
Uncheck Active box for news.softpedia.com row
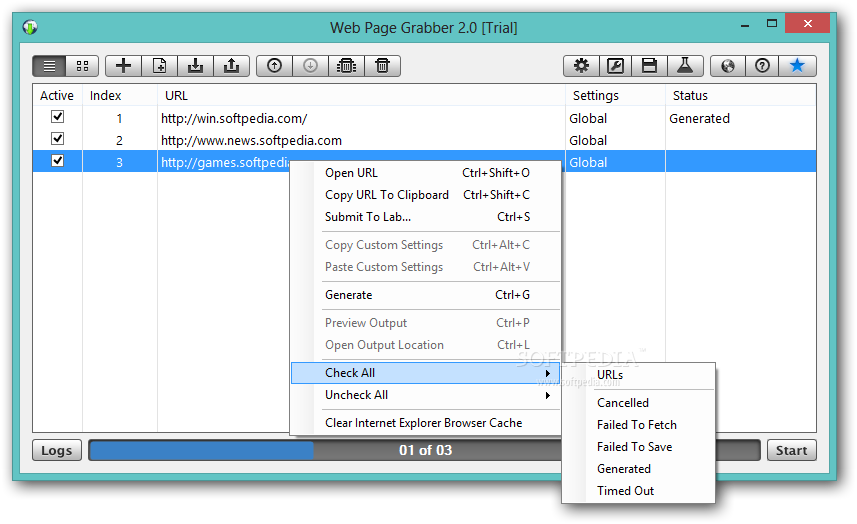pos(57,139)
